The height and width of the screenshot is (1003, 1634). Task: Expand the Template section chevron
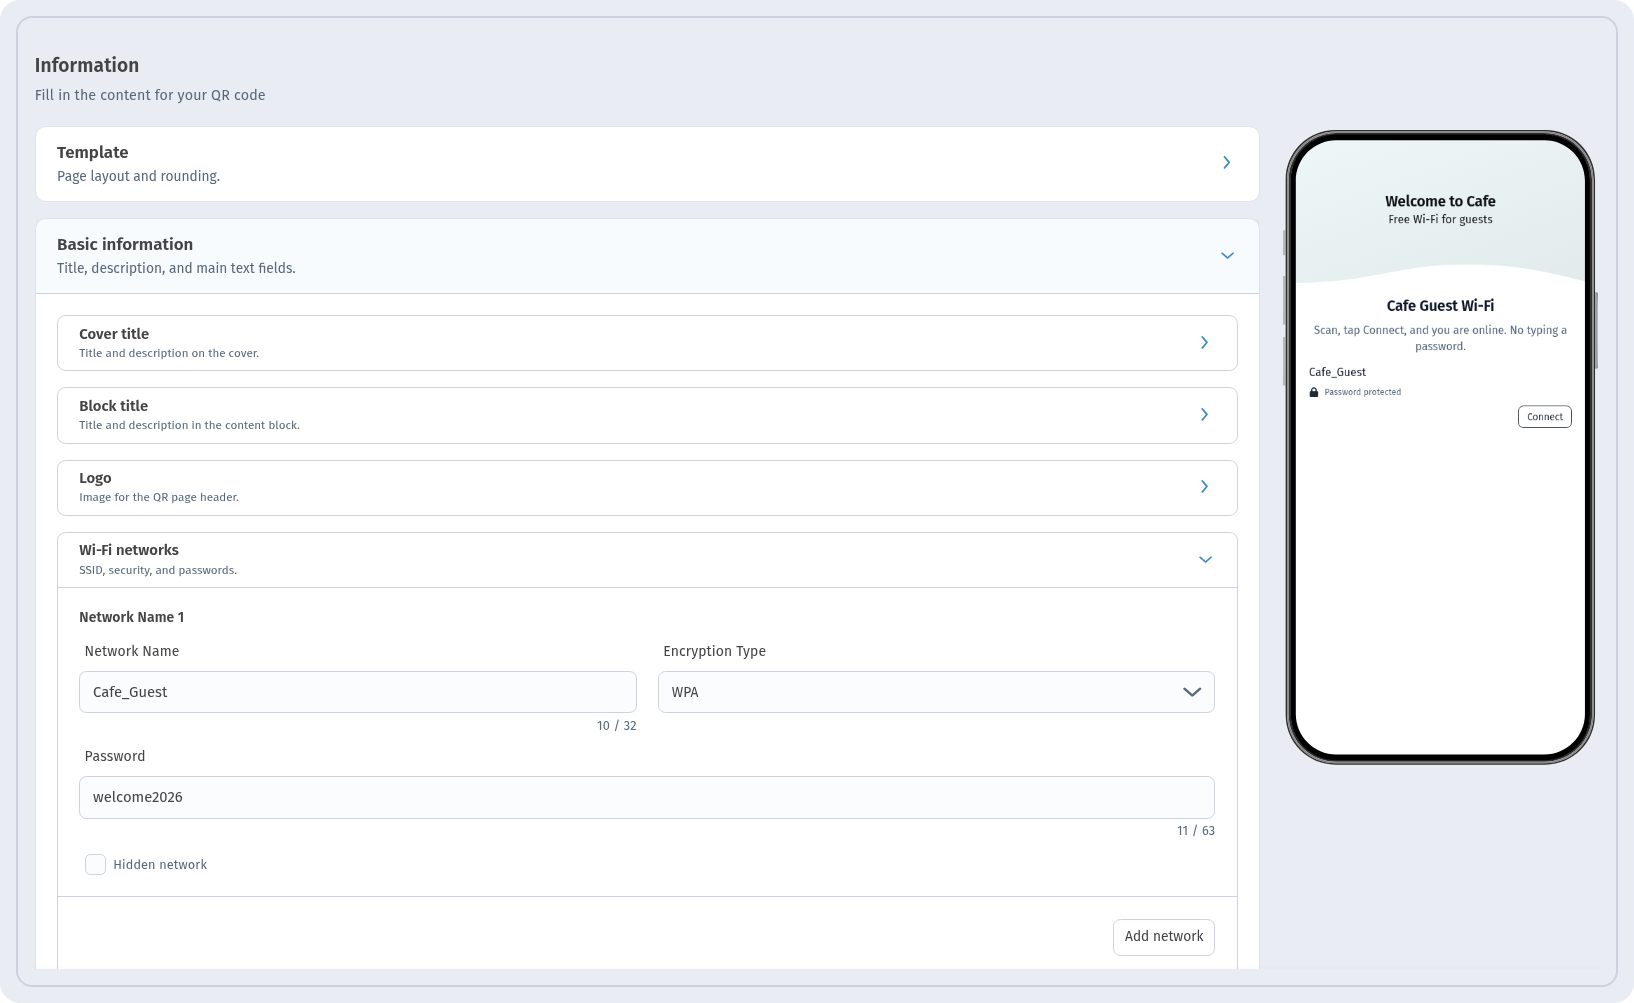coord(1227,162)
